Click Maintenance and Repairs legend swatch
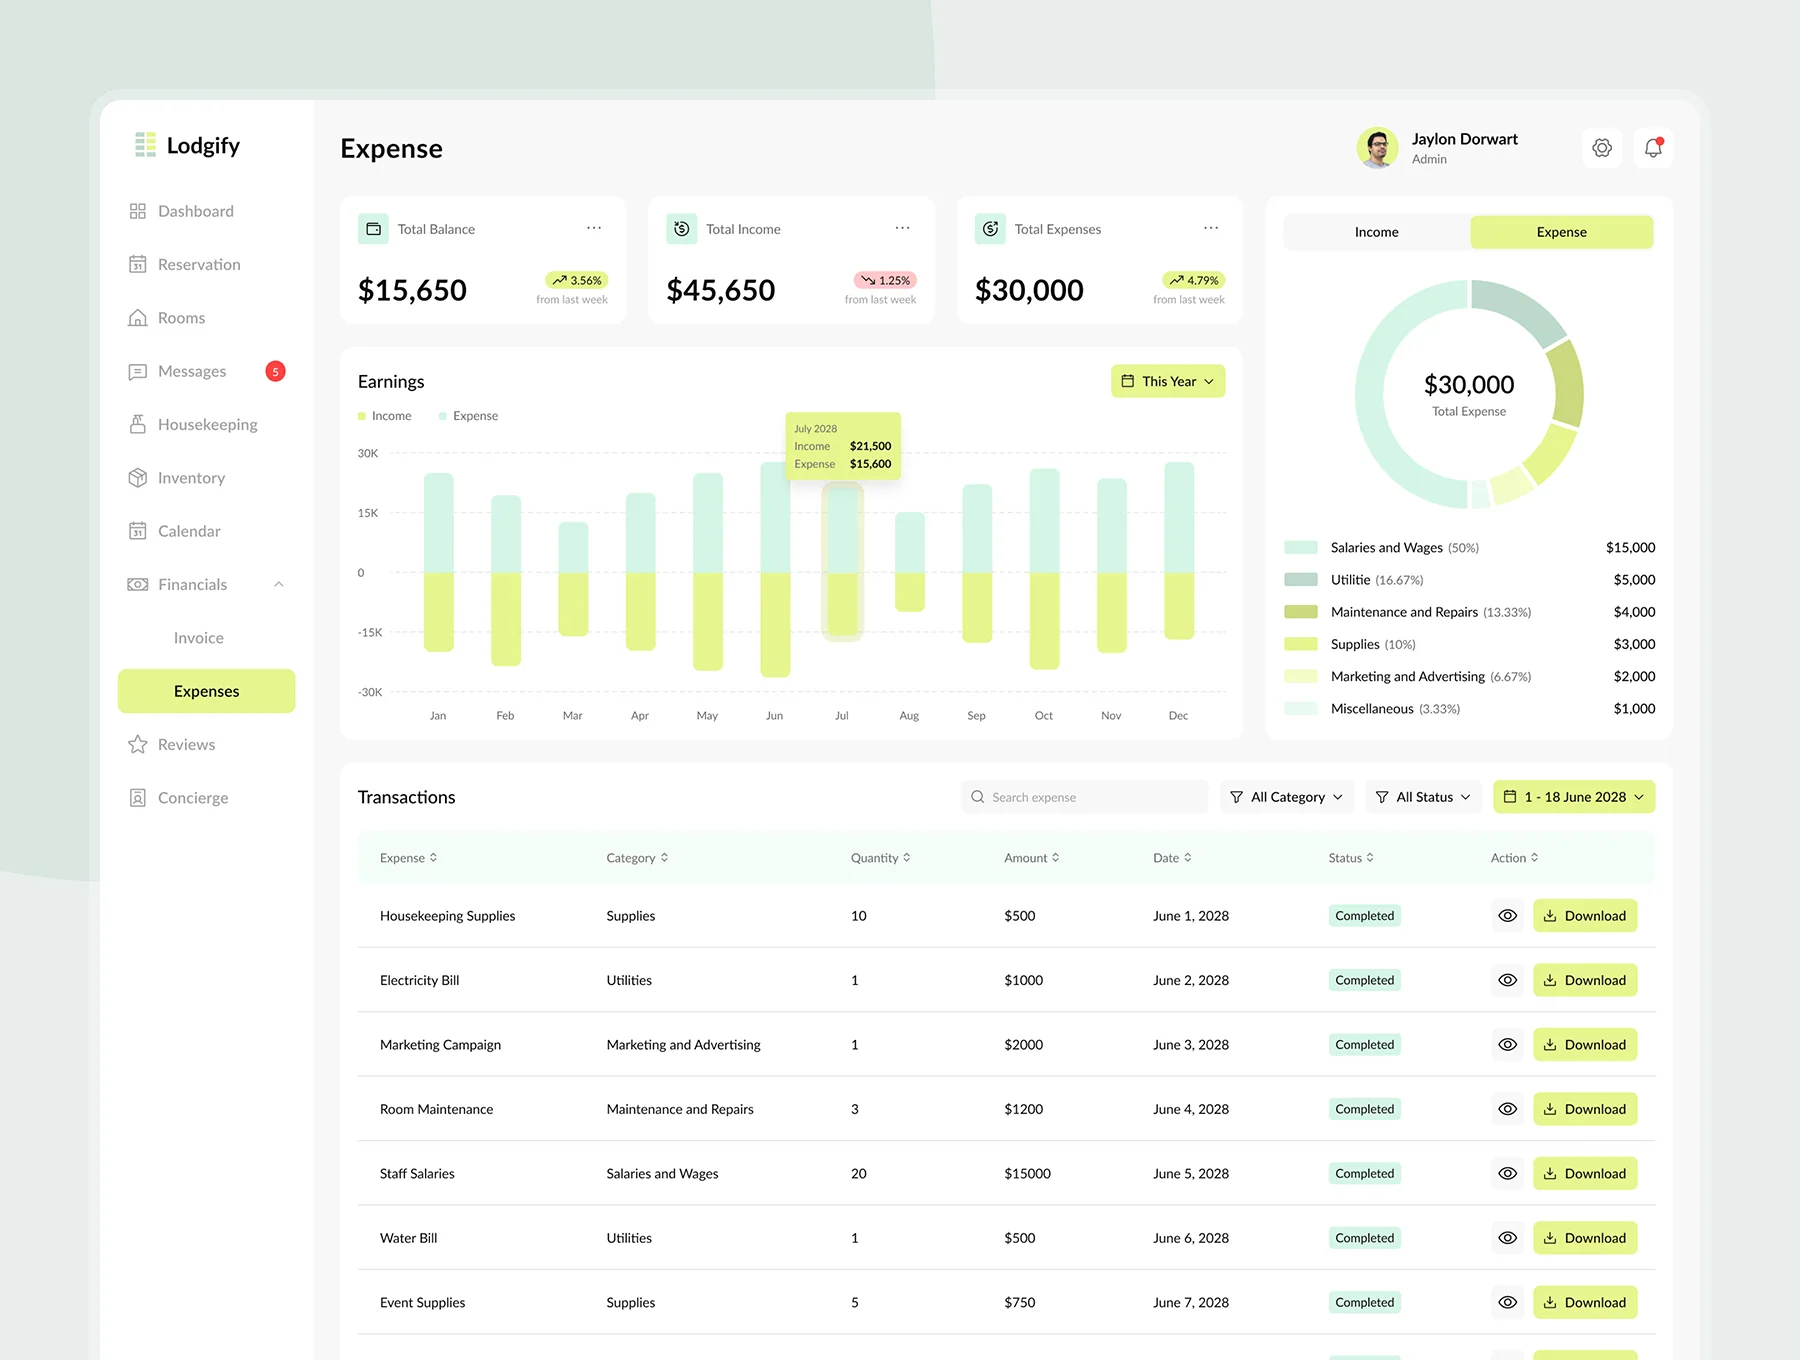This screenshot has height=1360, width=1800. [1301, 612]
